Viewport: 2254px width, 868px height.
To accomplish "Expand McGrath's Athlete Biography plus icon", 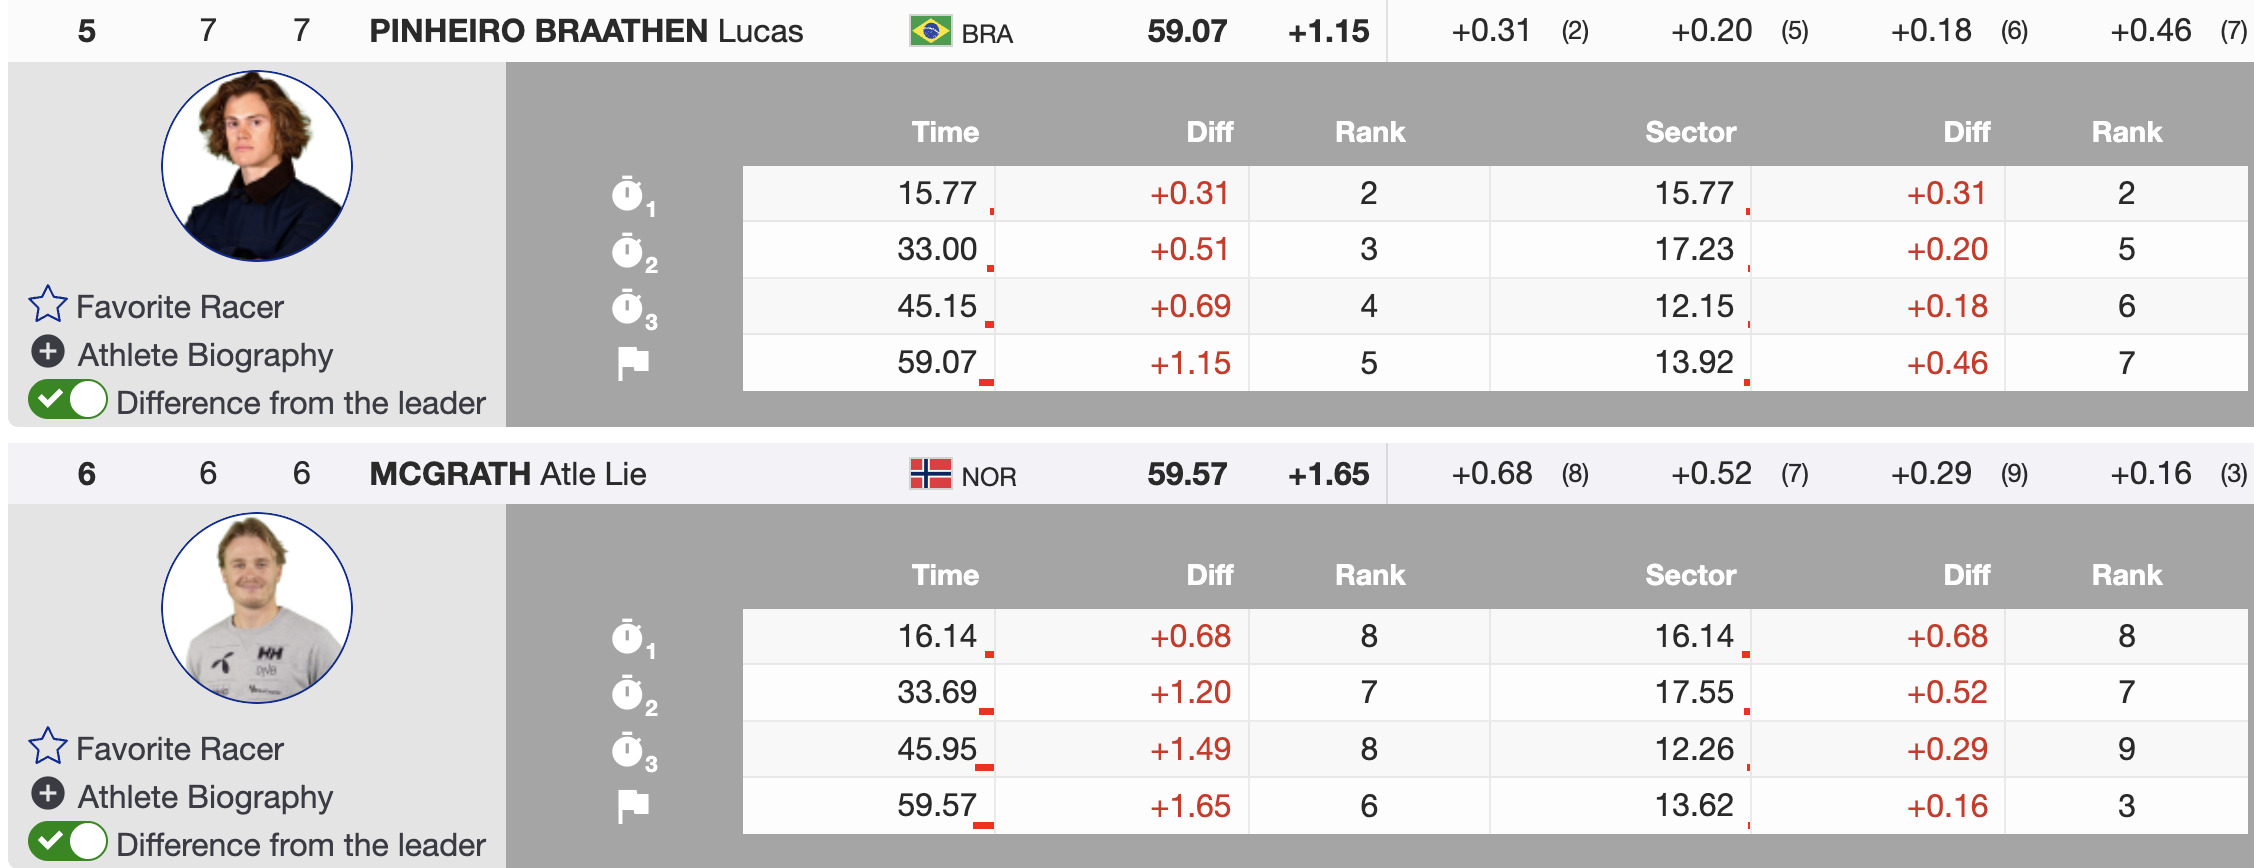I will point(47,795).
